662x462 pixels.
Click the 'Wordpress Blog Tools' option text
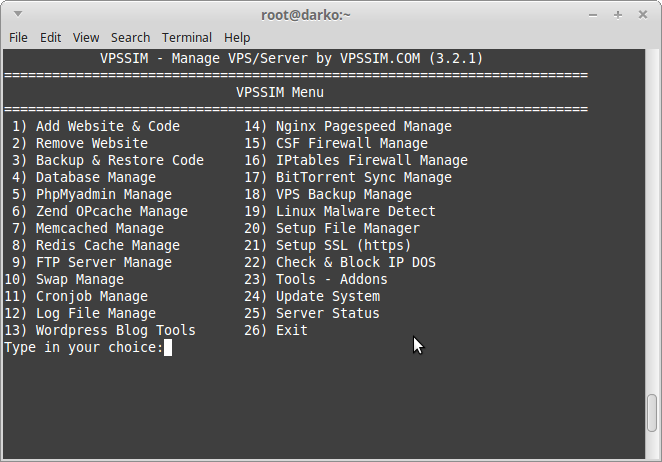(x=116, y=330)
